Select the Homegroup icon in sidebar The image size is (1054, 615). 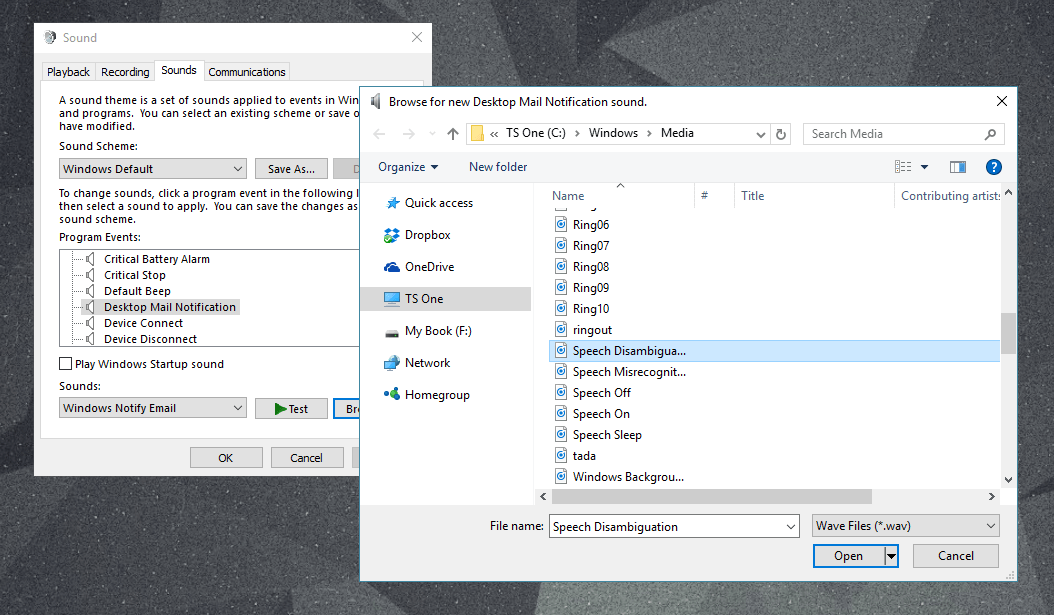tap(392, 395)
